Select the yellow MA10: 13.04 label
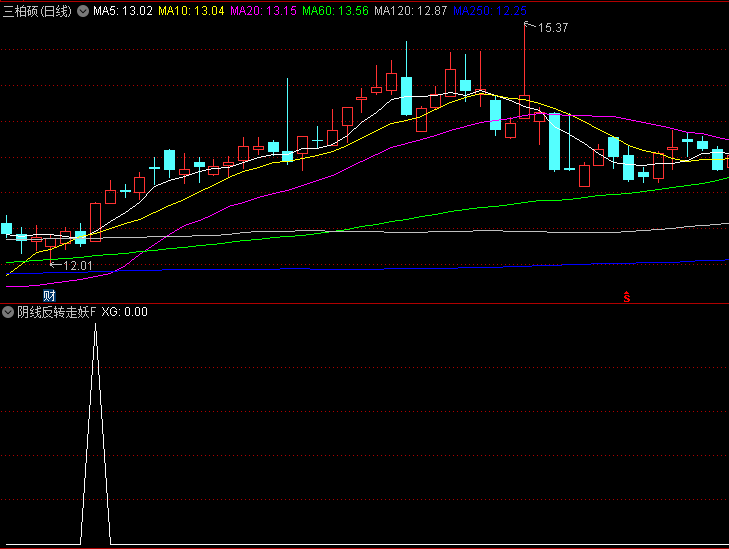 [192, 11]
